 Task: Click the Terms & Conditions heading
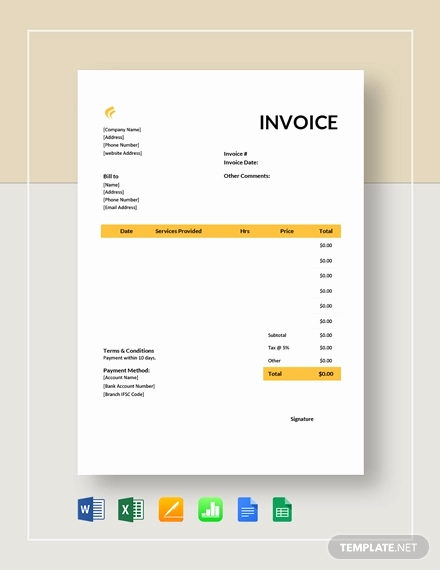point(129,351)
